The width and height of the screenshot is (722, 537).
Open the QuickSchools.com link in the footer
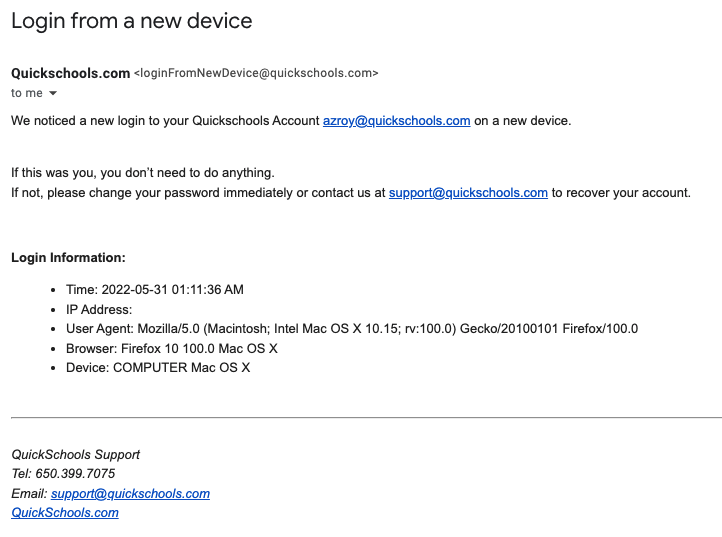65,513
